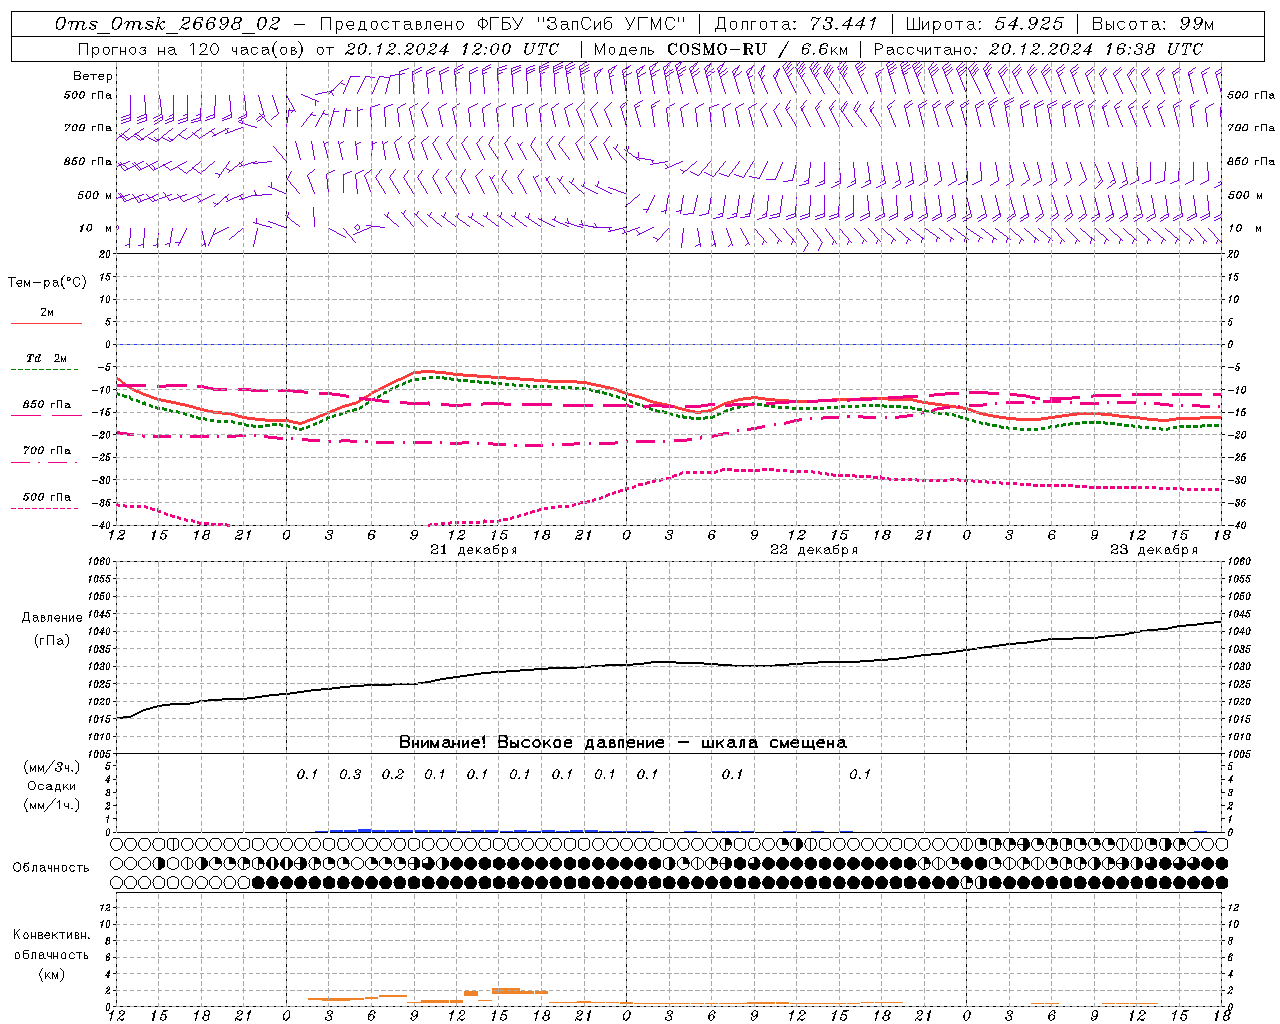This screenshot has width=1280, height=1024.
Task: Click the (км) convective cloud unit label
Action: (51, 974)
